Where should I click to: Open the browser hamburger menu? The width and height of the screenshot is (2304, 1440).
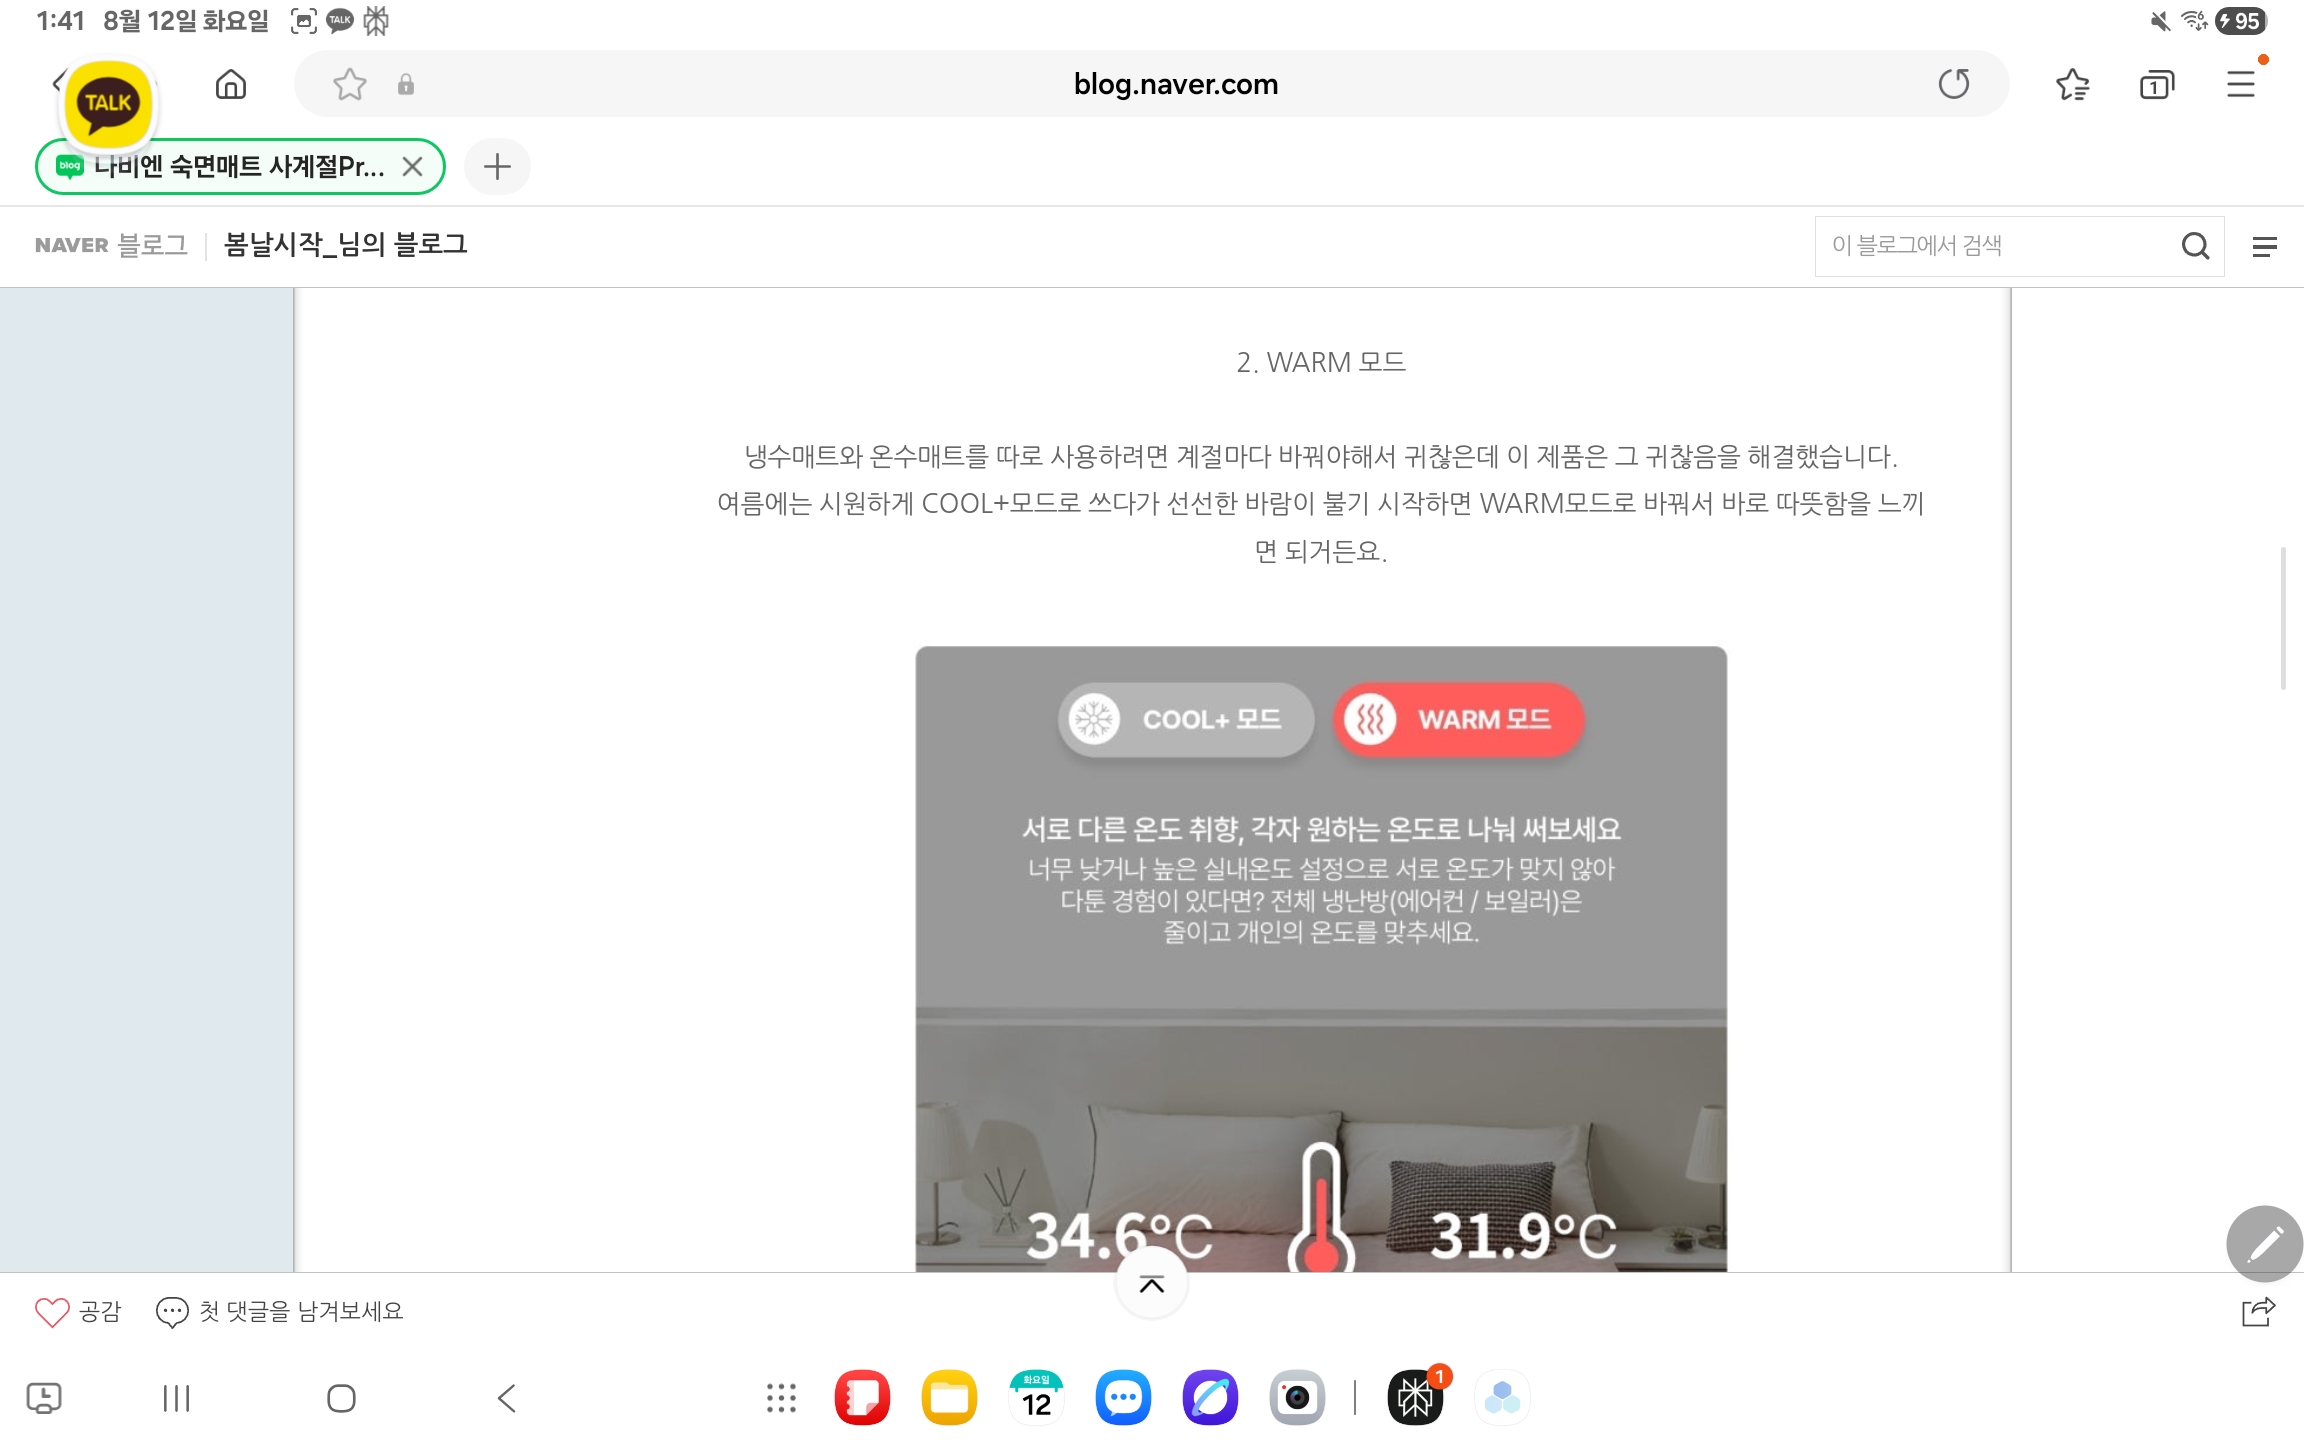[x=2241, y=84]
